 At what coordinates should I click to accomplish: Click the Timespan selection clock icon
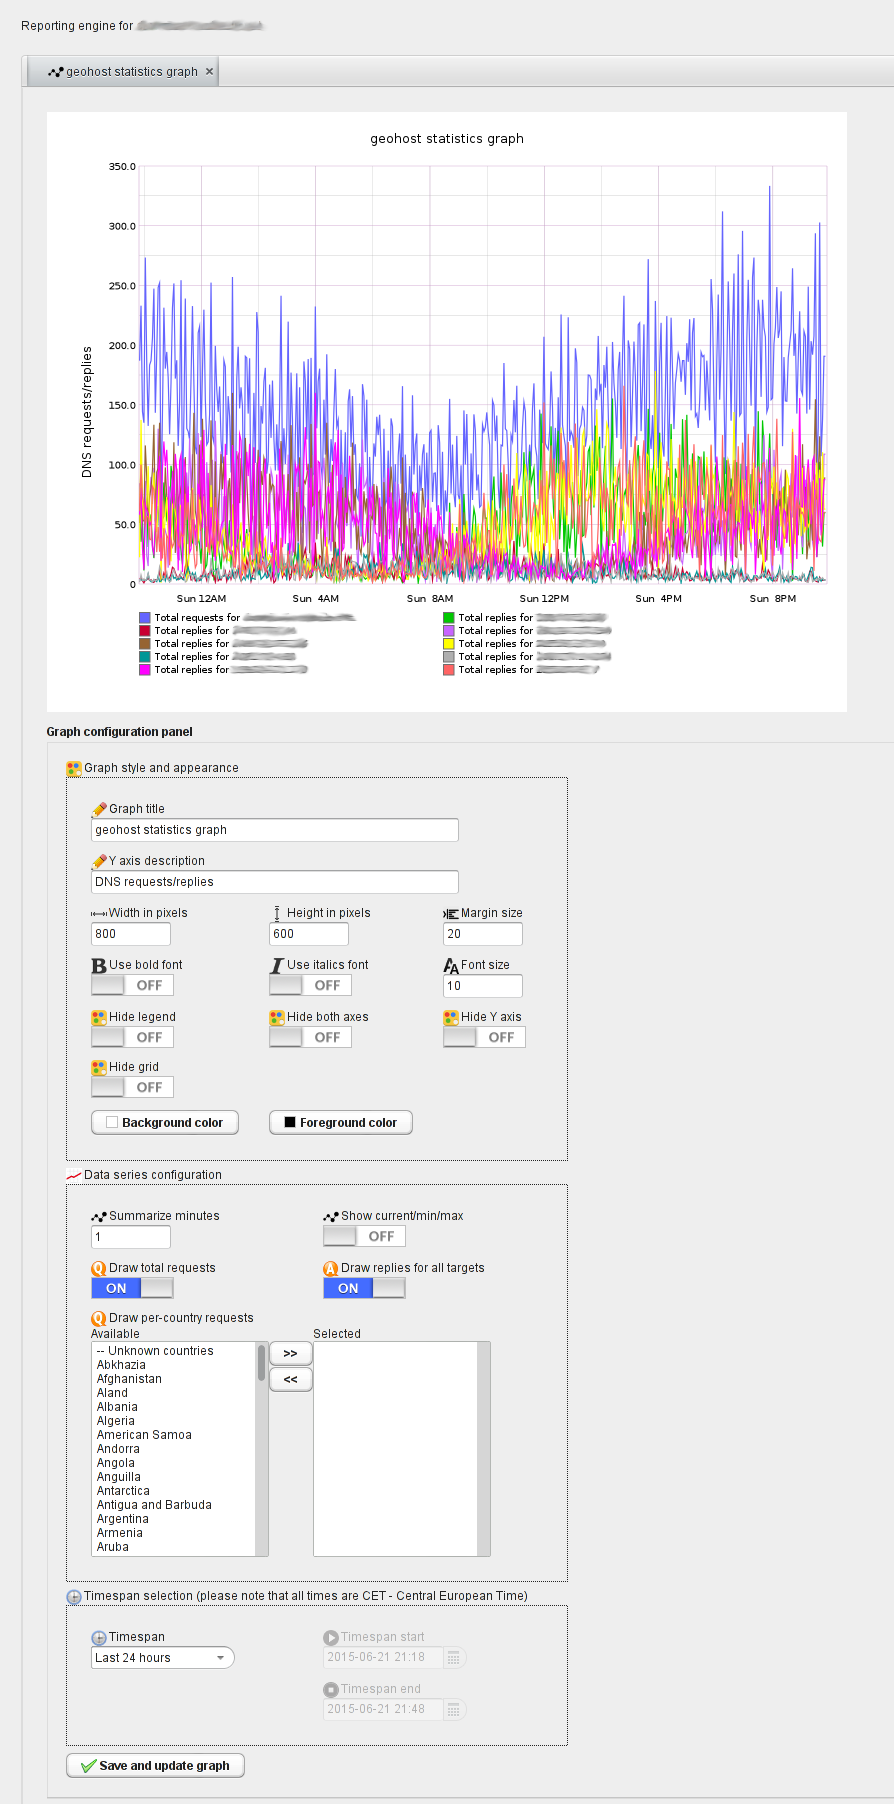click(74, 1597)
